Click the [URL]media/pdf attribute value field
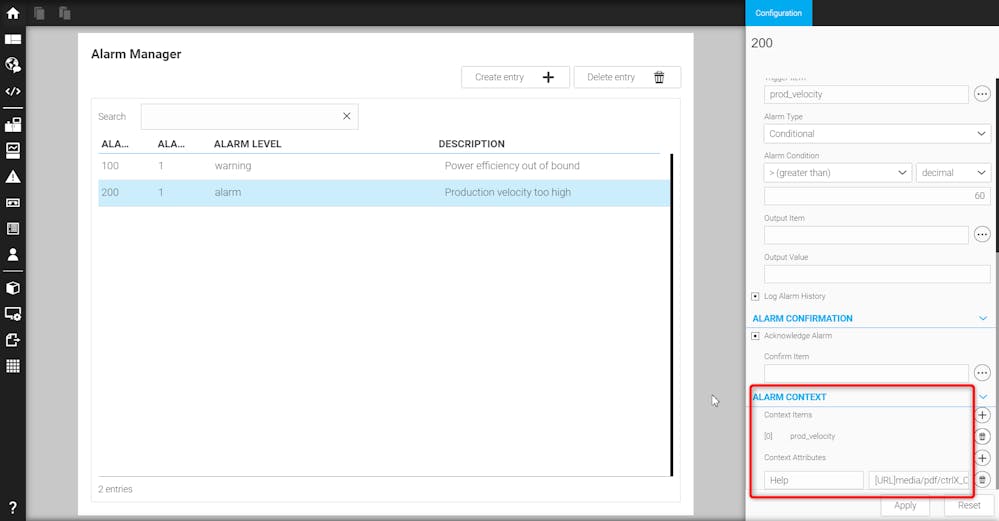Image resolution: width=999 pixels, height=521 pixels. tap(919, 480)
